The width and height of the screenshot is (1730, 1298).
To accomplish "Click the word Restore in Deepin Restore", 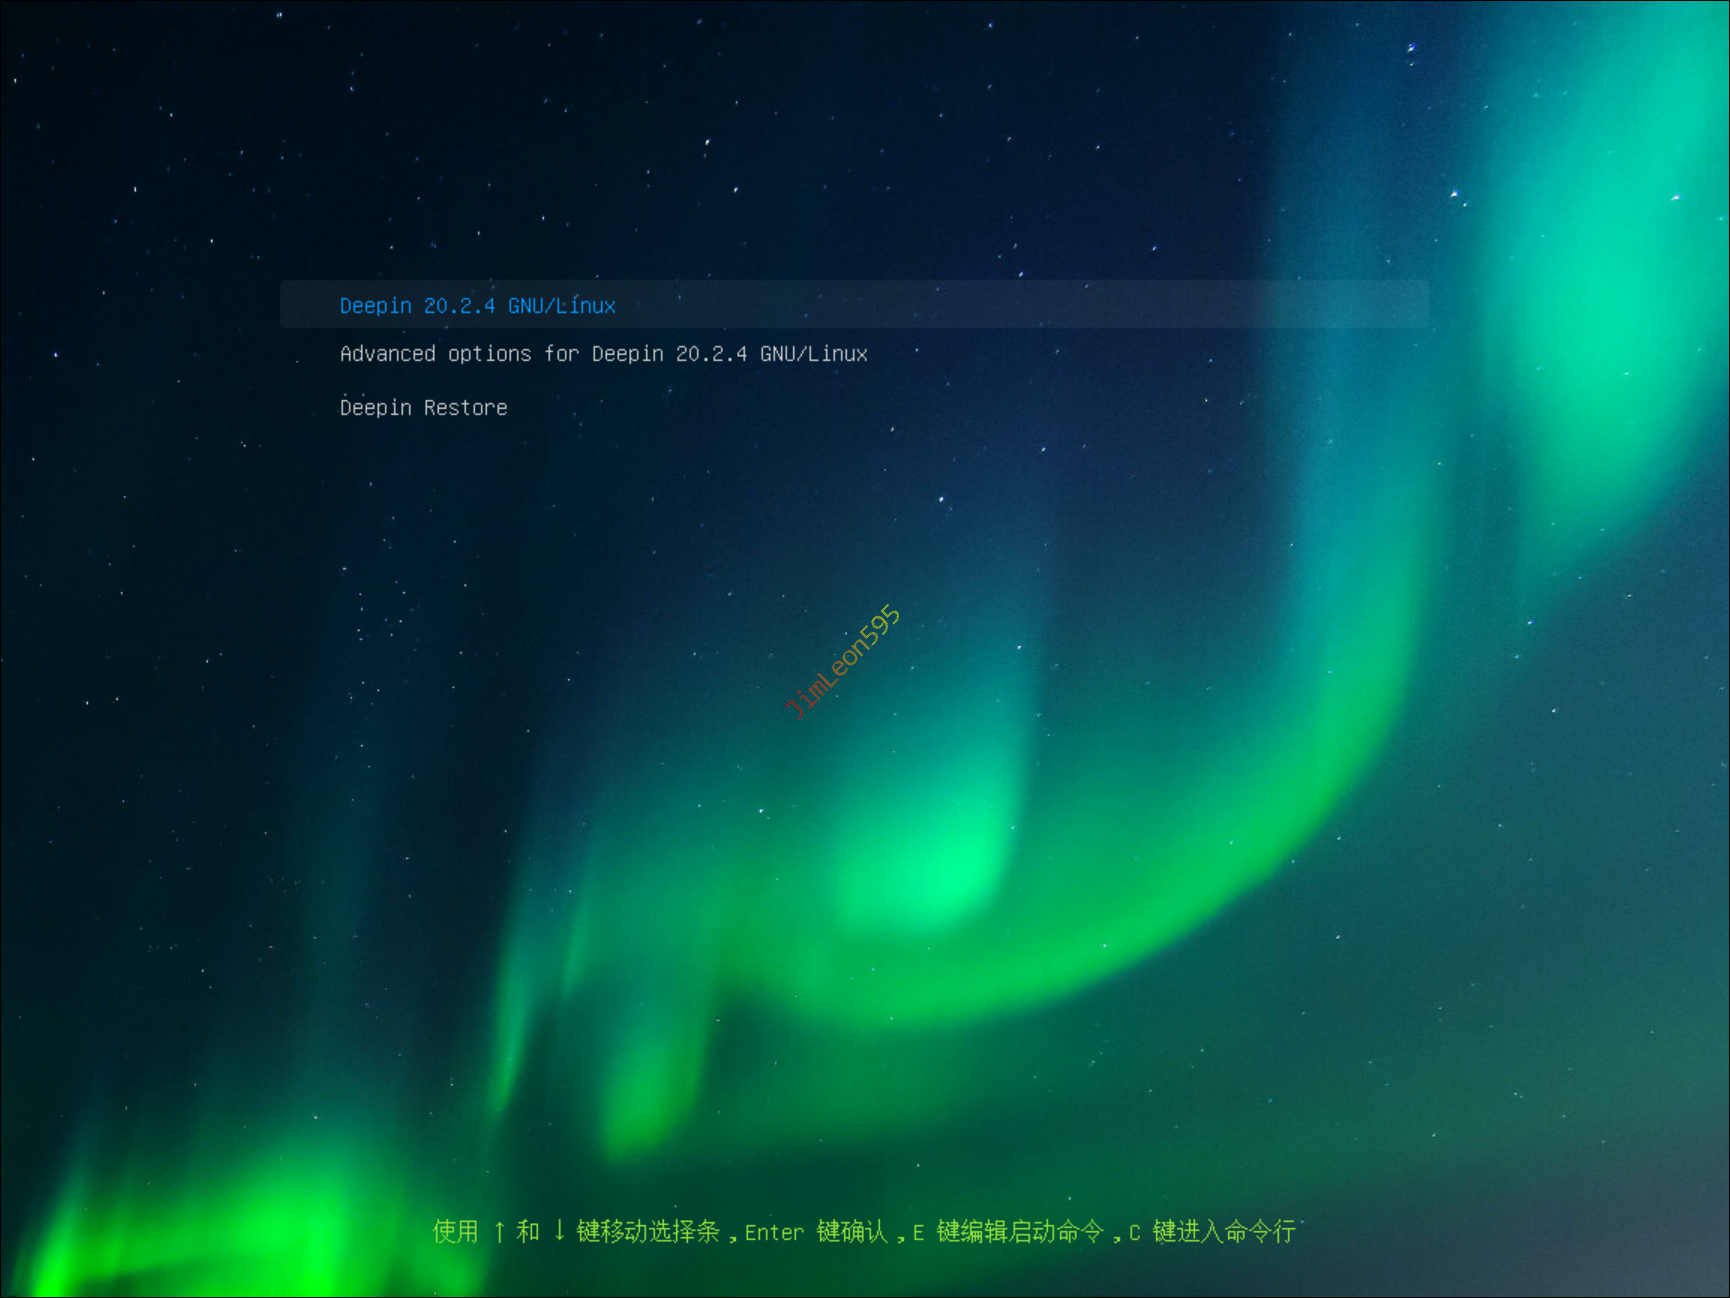I will click(x=465, y=408).
